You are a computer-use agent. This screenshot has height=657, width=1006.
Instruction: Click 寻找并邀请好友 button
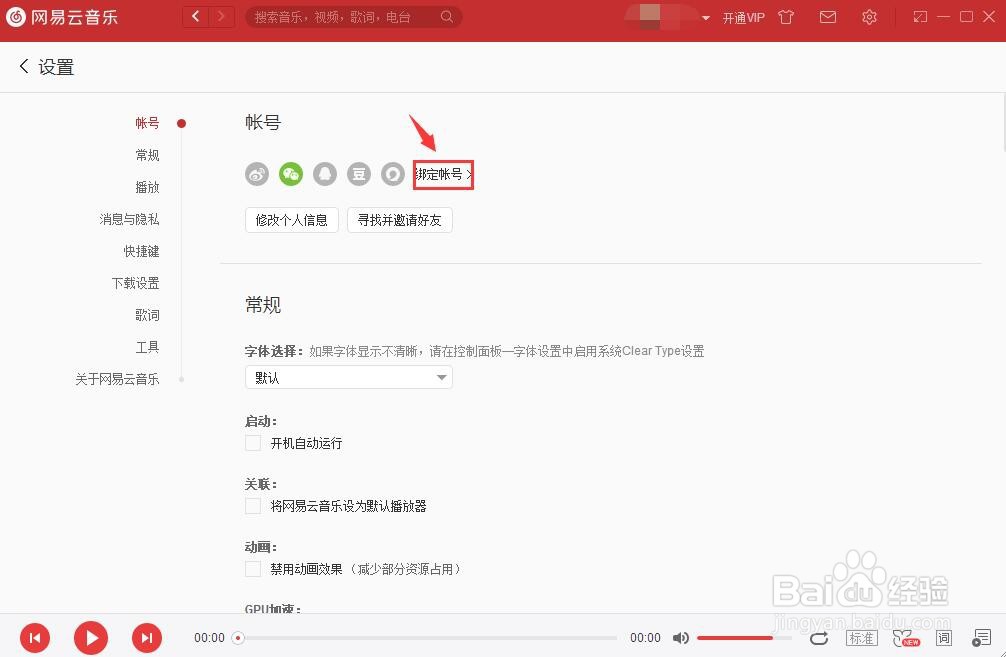pos(400,220)
